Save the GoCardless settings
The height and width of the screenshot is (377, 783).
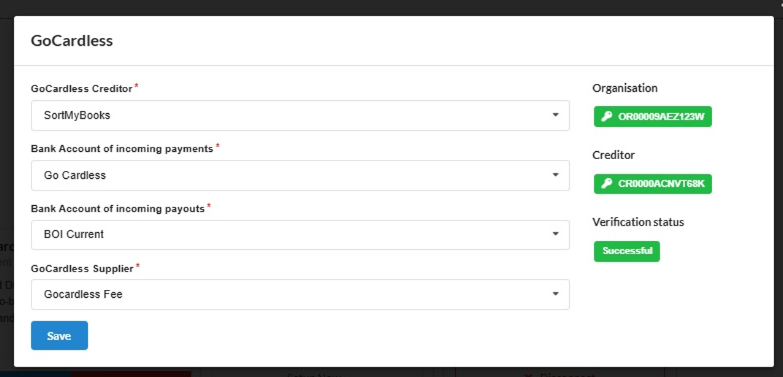[59, 336]
